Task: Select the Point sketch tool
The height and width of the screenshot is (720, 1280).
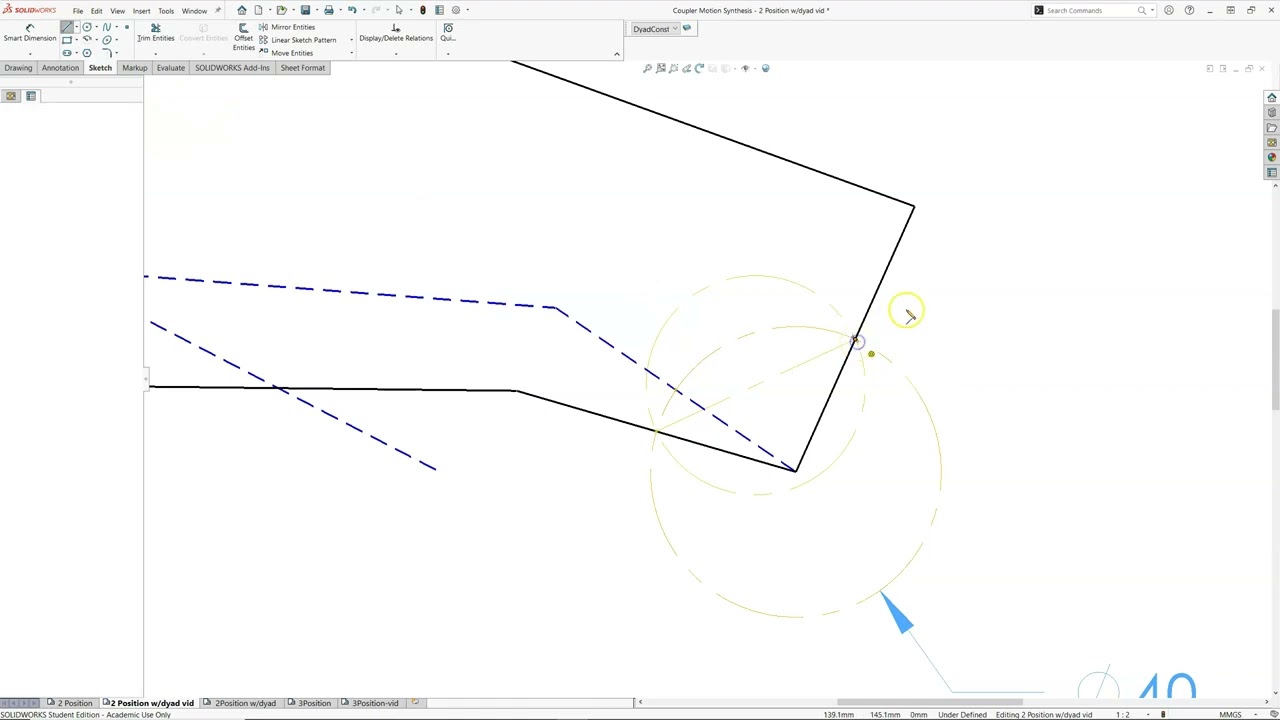Action: click(x=126, y=27)
